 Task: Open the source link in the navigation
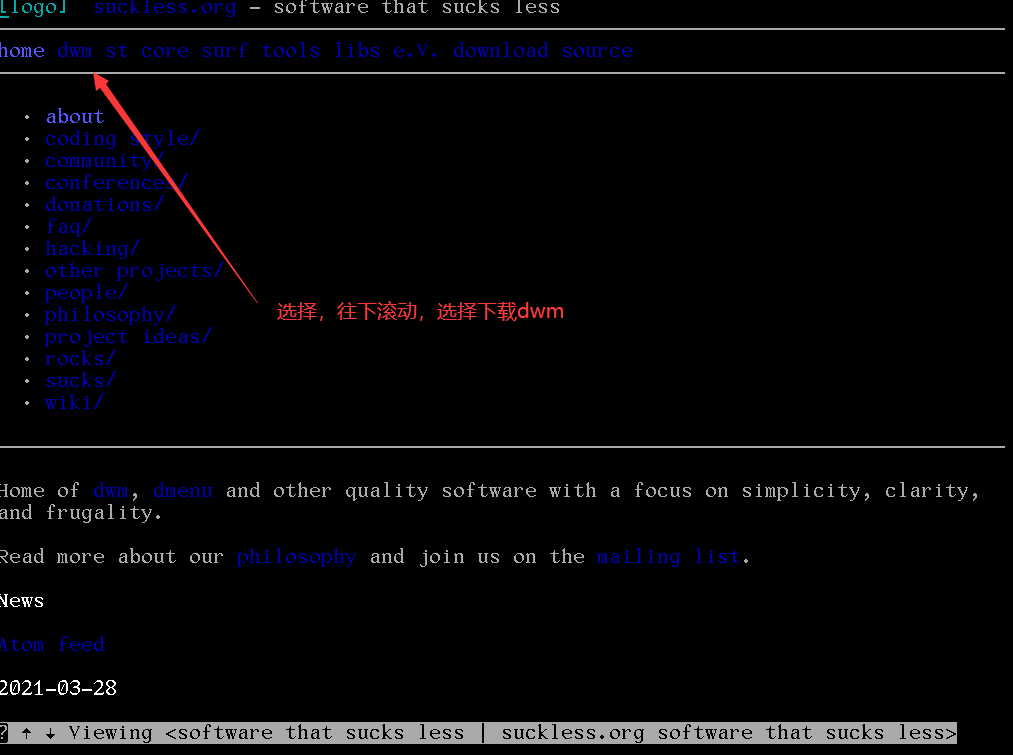(596, 50)
